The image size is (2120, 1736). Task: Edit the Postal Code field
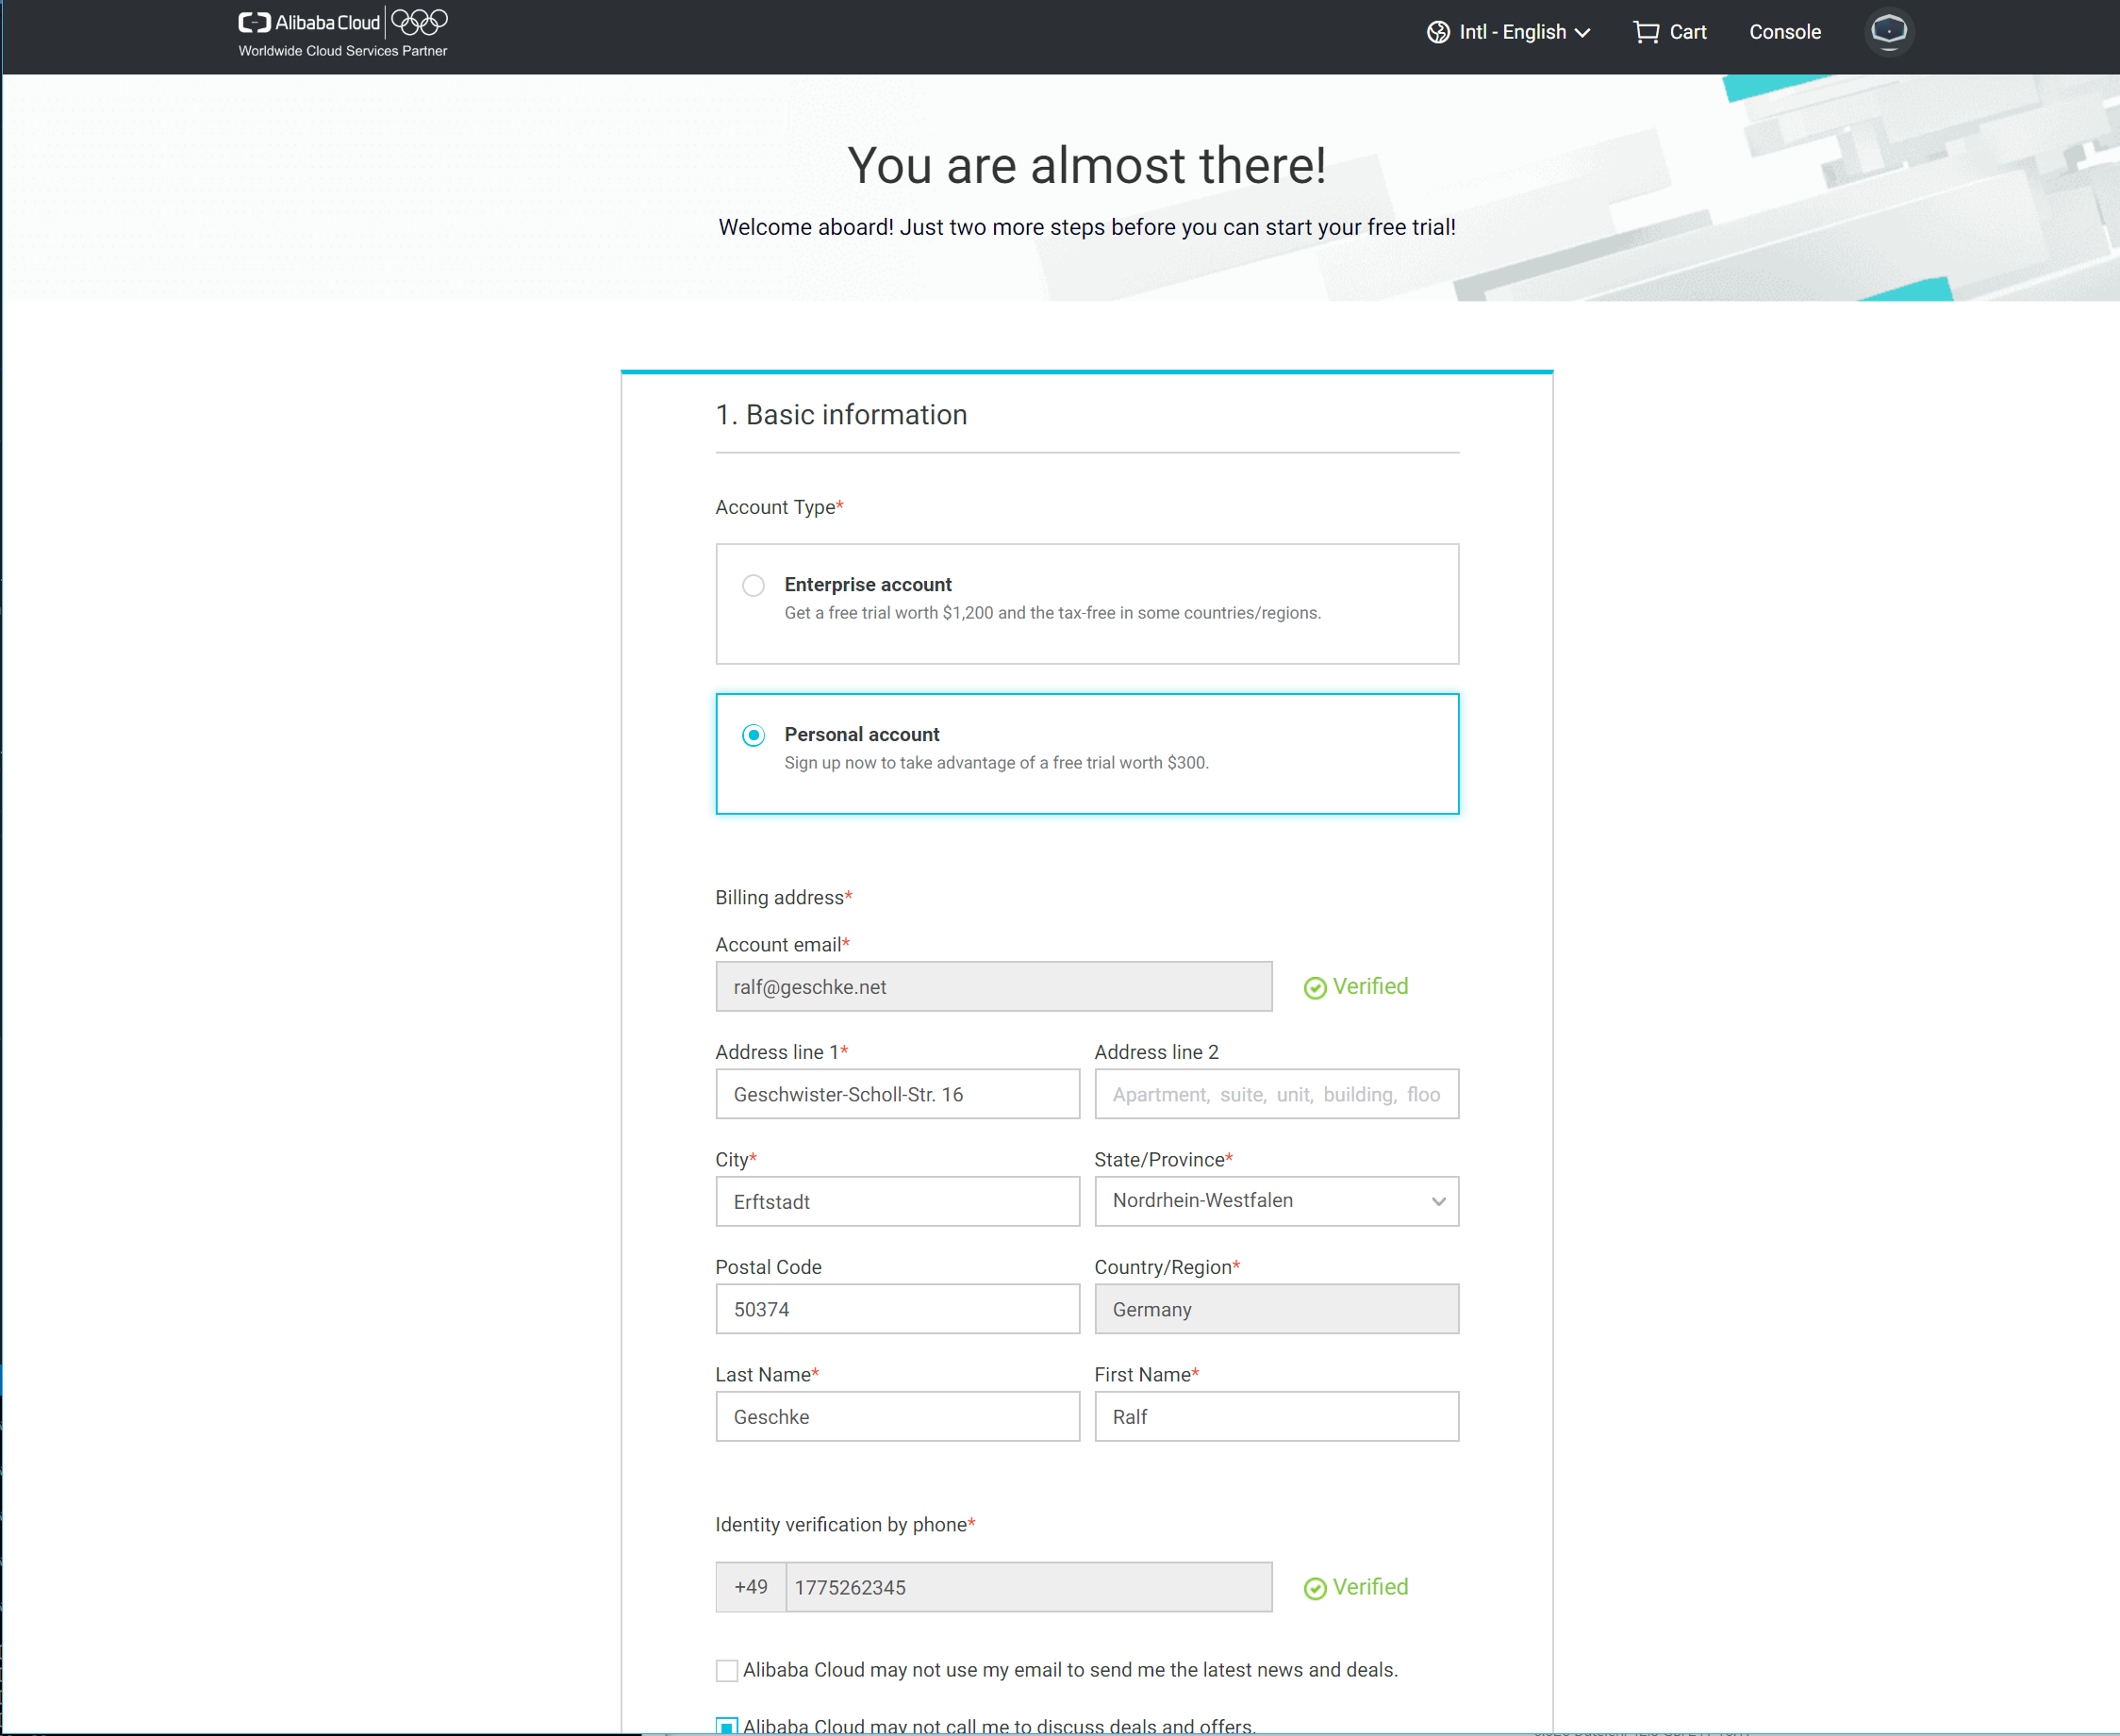point(897,1309)
